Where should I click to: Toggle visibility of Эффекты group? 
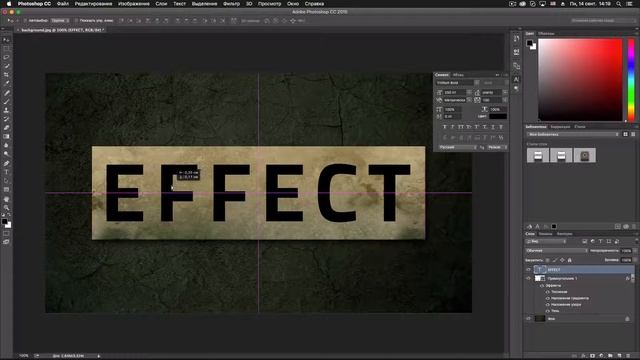tap(542, 286)
